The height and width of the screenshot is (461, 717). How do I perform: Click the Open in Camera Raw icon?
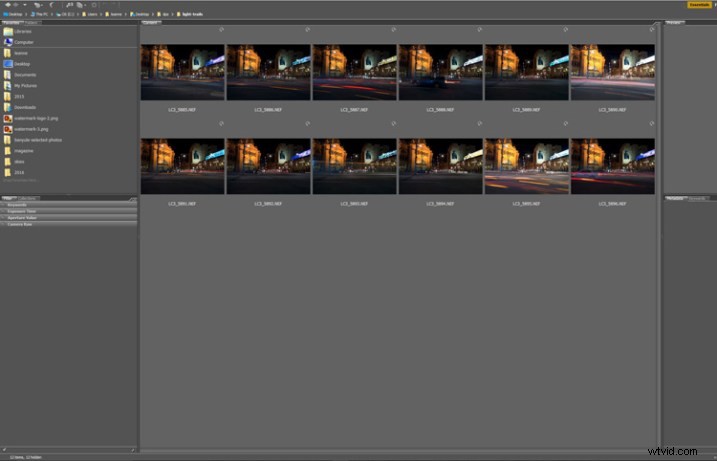coord(94,5)
